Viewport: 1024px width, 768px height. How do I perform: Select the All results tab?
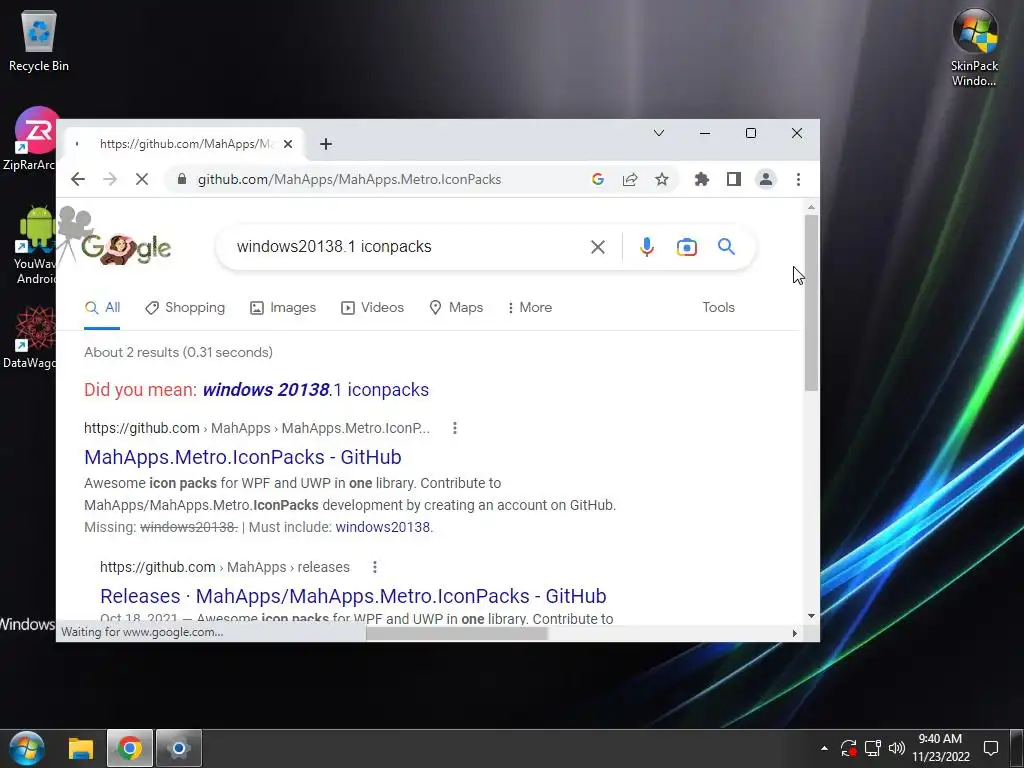tap(103, 308)
